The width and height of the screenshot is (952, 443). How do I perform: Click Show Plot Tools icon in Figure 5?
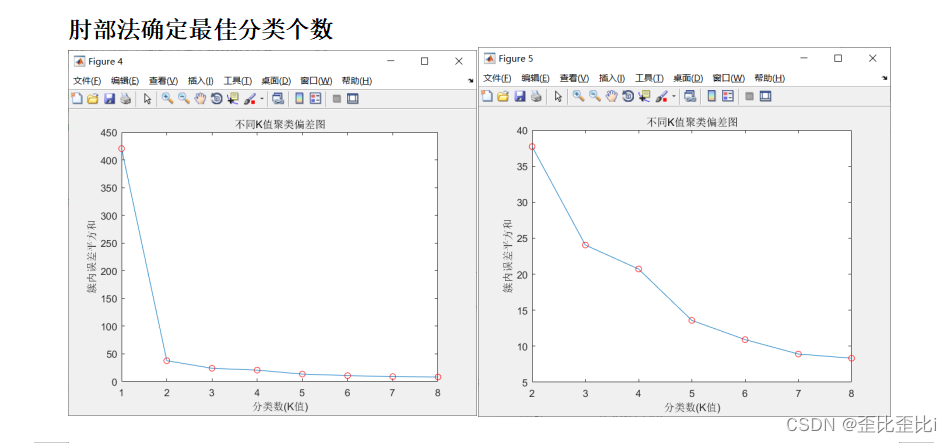(766, 96)
